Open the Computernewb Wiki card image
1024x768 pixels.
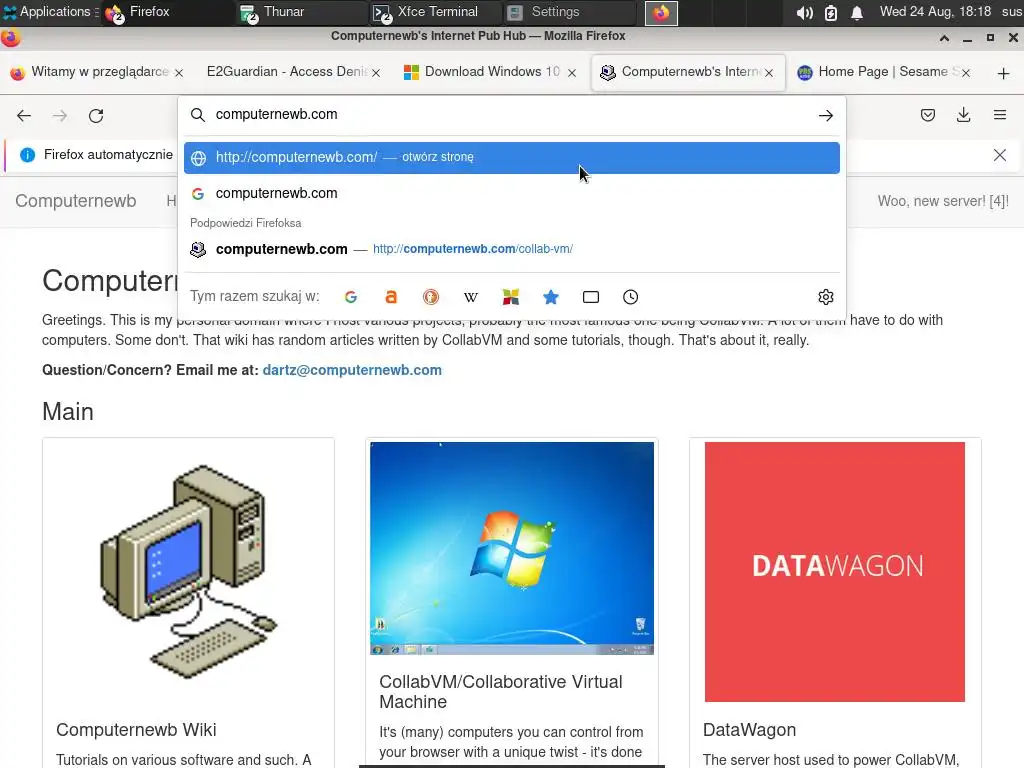coord(188,571)
